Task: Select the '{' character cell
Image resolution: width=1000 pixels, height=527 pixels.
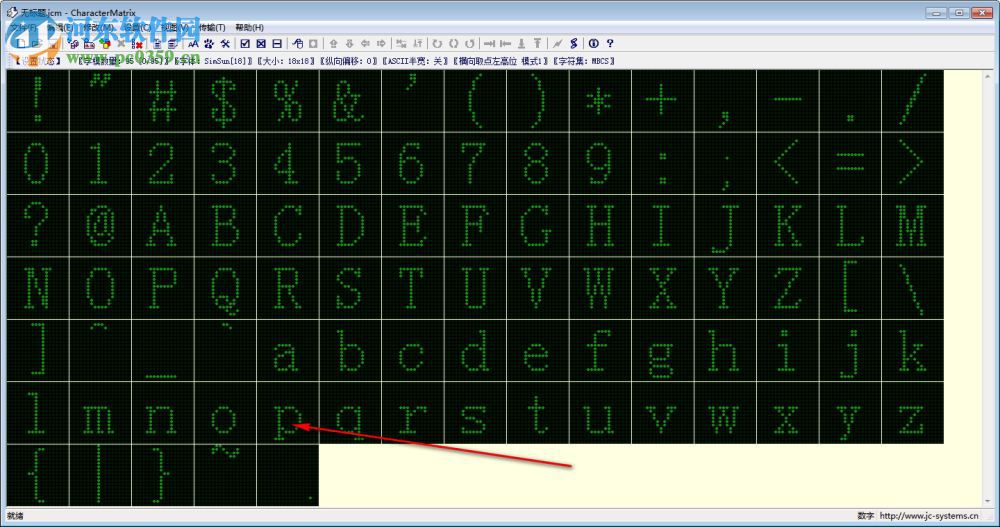Action: 38,476
